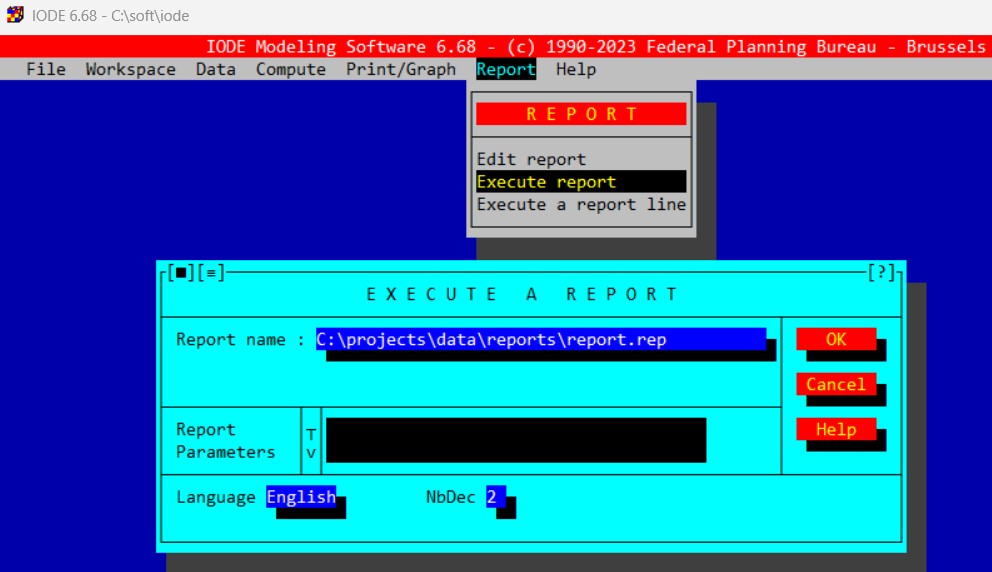Open the Language English selector
This screenshot has width=992, height=572.
point(301,497)
